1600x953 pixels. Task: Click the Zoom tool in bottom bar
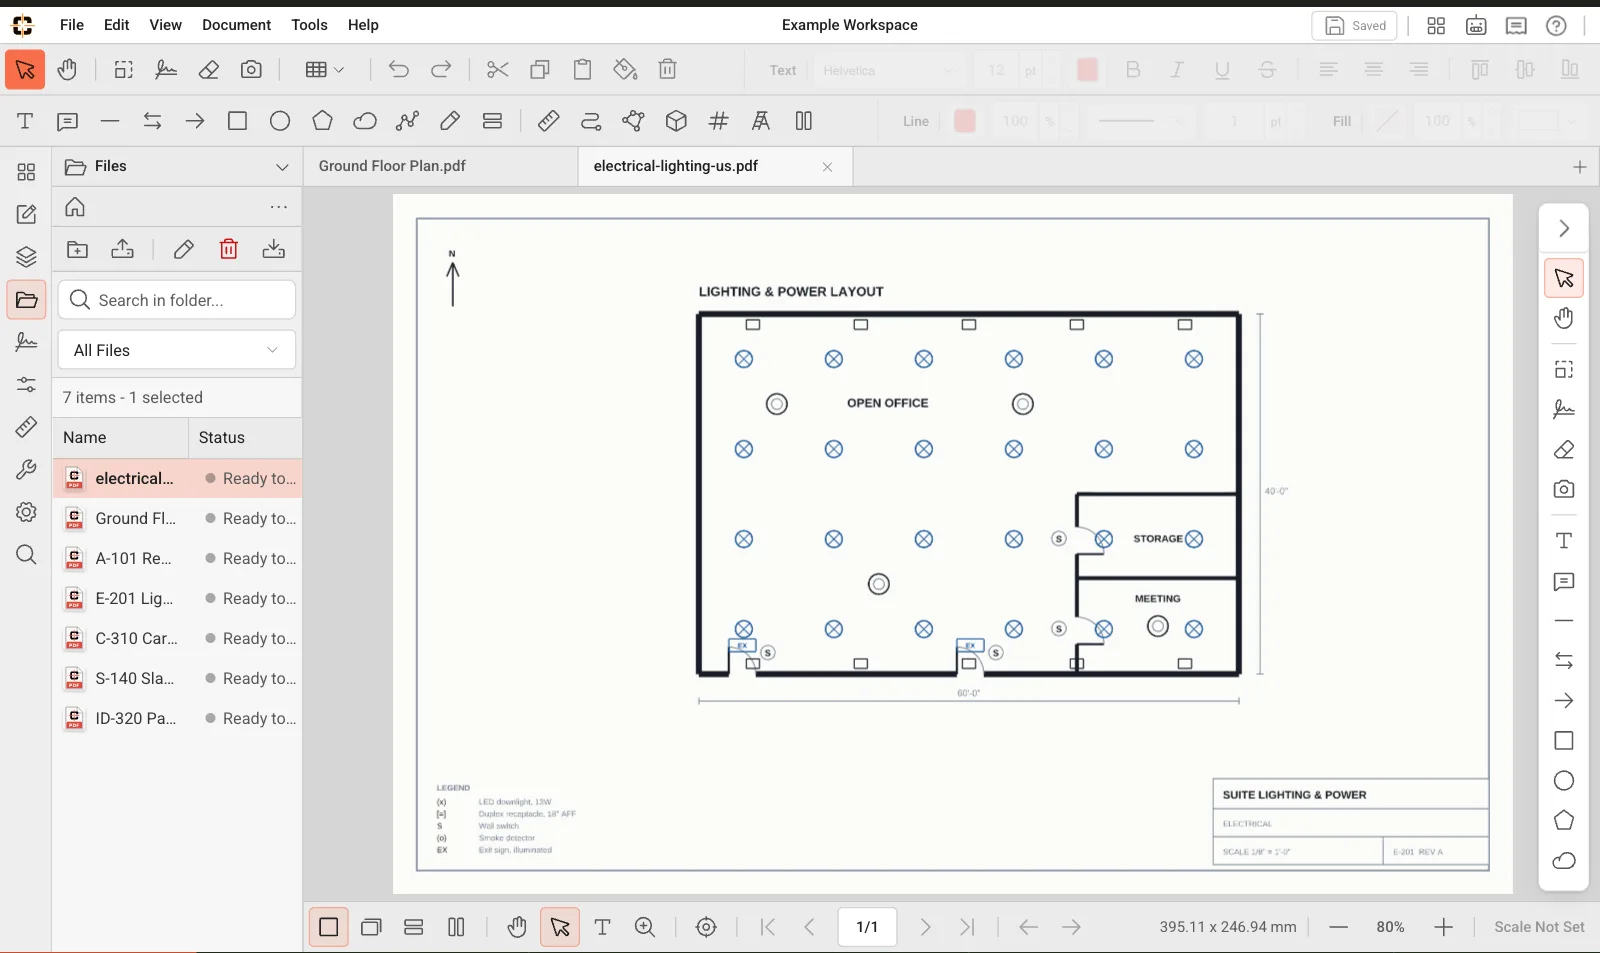tap(645, 927)
